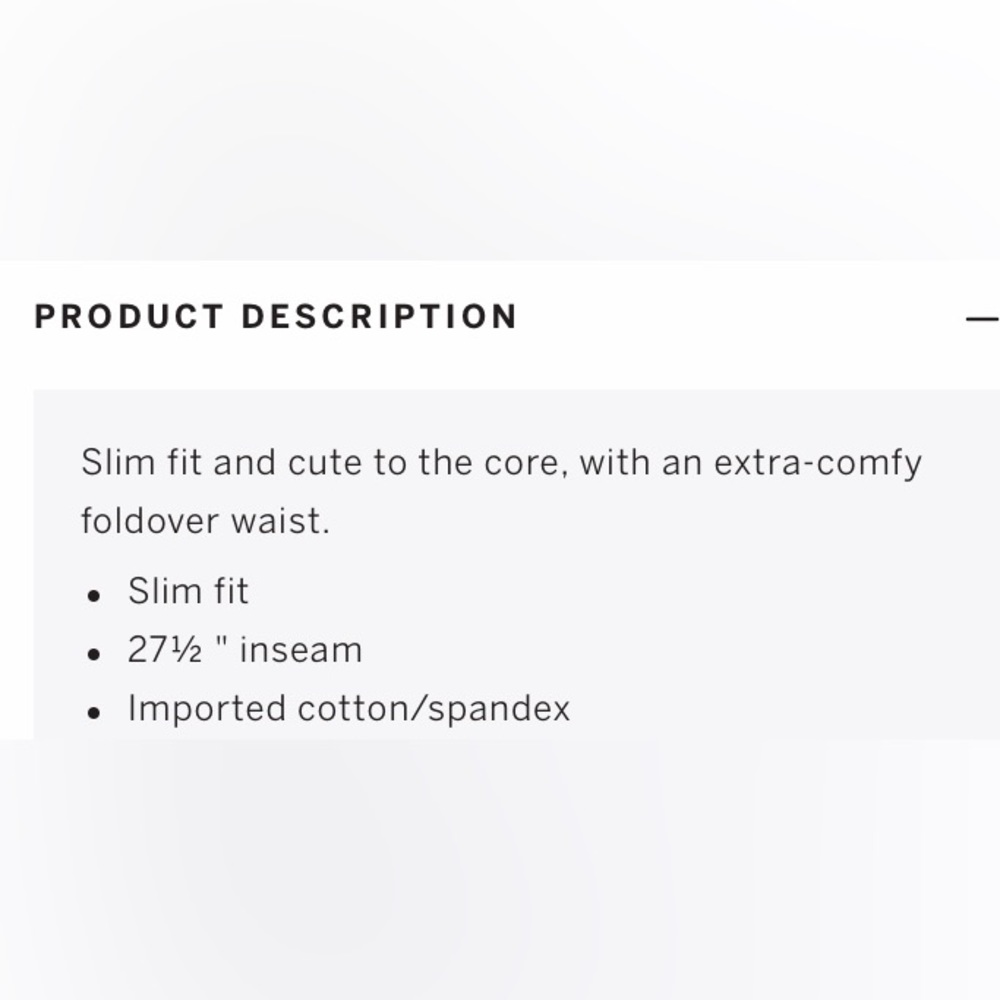Click the words 'foldover waist.' in the paragraph

click(205, 520)
